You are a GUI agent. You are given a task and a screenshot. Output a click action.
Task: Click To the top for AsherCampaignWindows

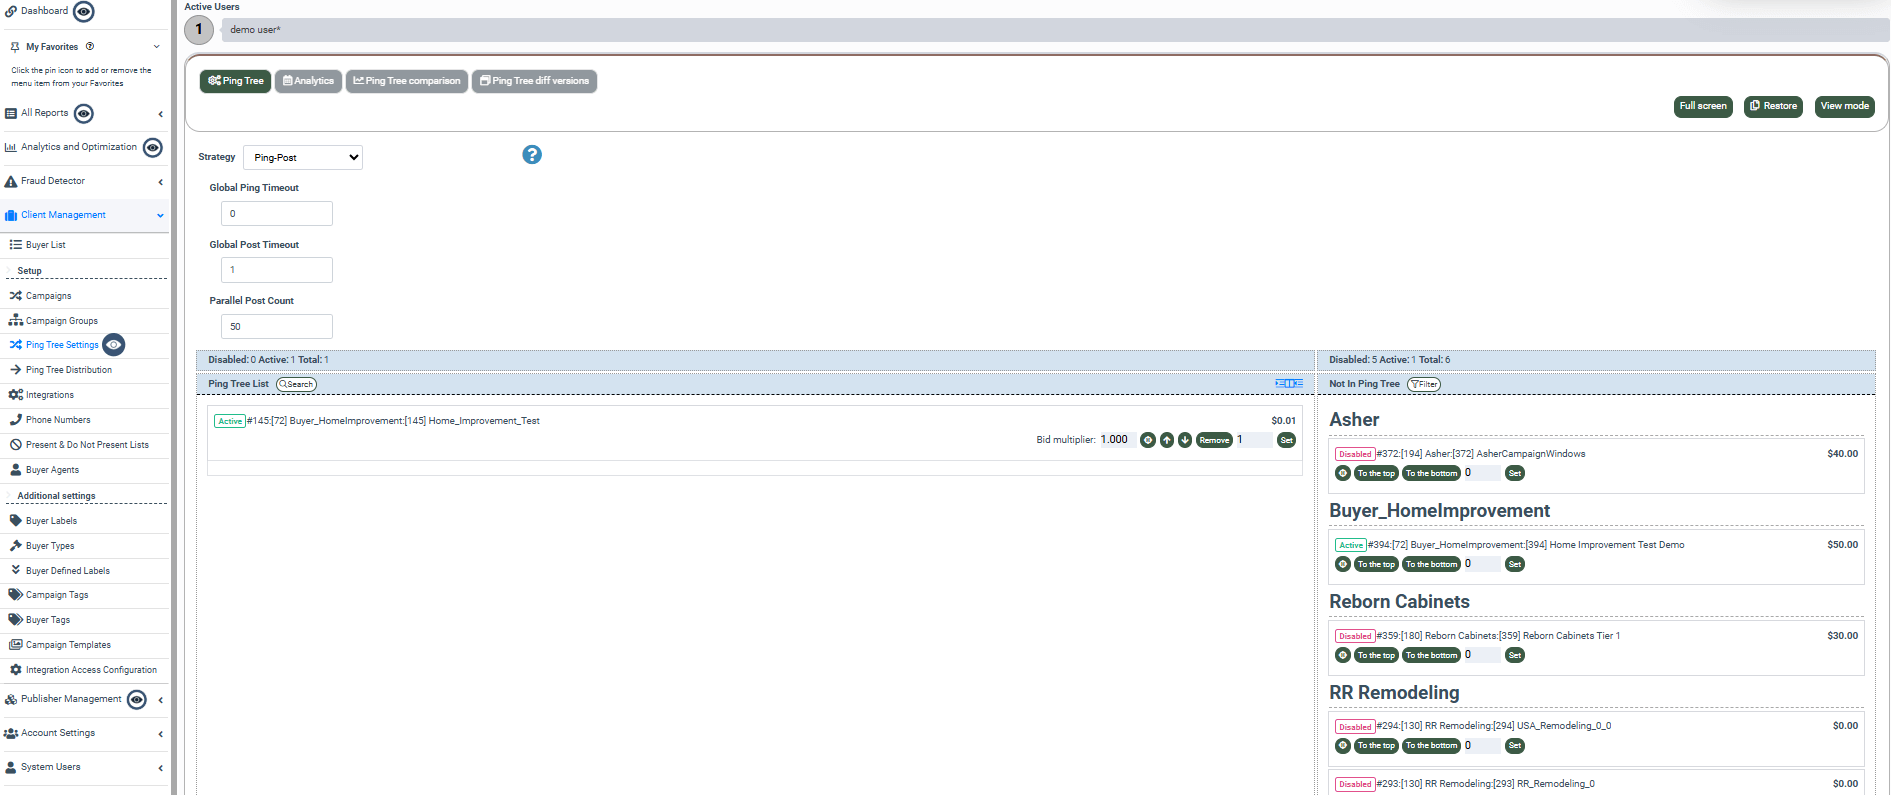pyautogui.click(x=1376, y=473)
